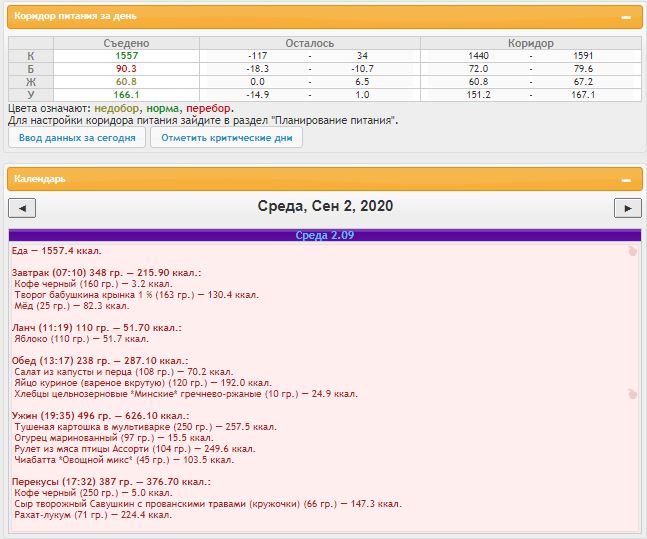Click eaten protein value «90.3»
Viewport: 647px width, 539px height.
(126, 69)
